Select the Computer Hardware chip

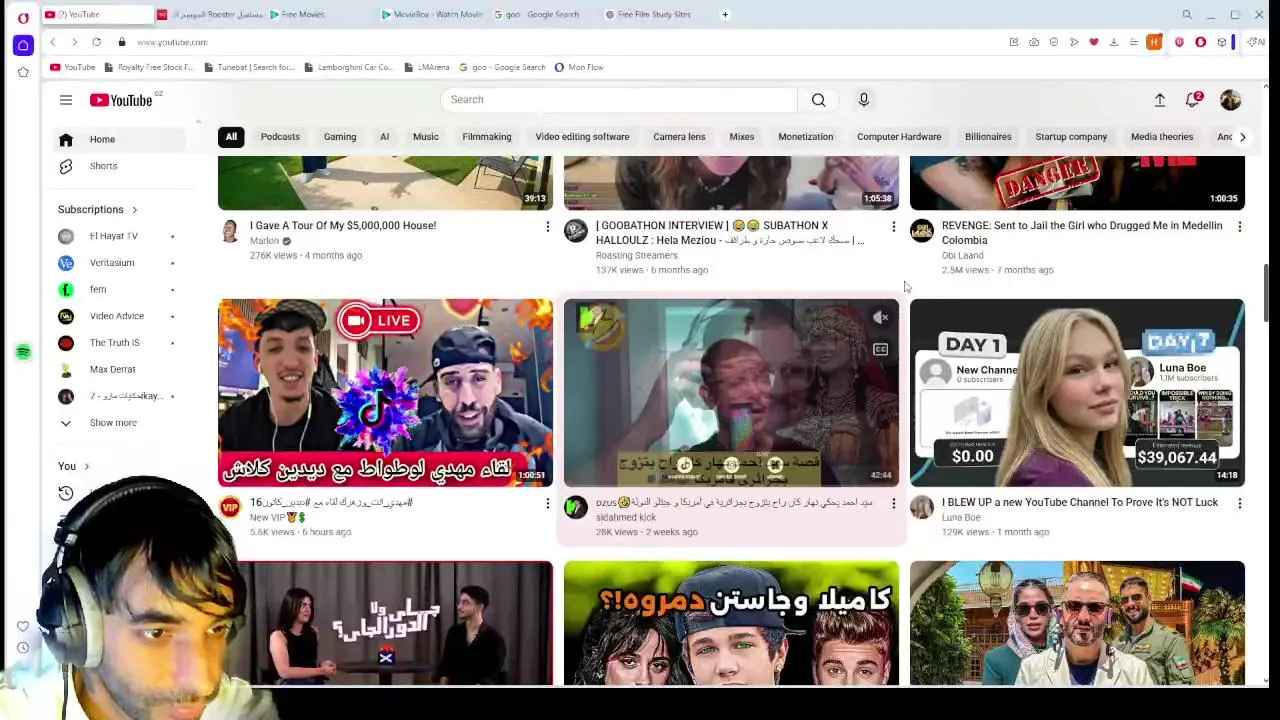pyautogui.click(x=899, y=137)
